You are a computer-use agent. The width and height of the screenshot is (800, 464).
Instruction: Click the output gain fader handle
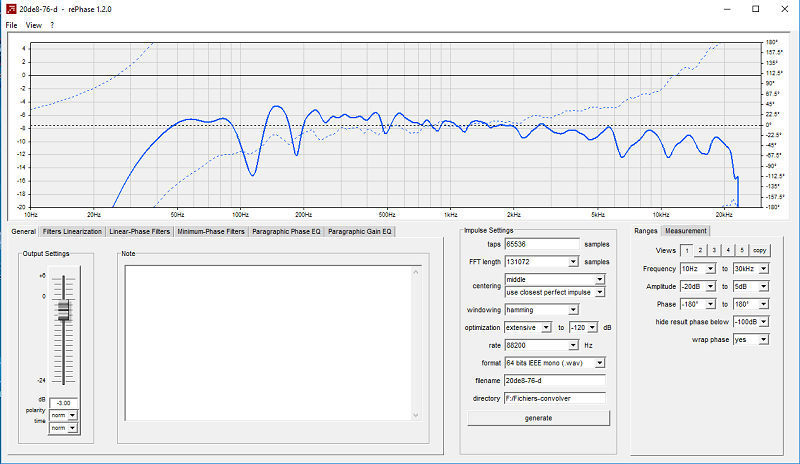coord(64,310)
